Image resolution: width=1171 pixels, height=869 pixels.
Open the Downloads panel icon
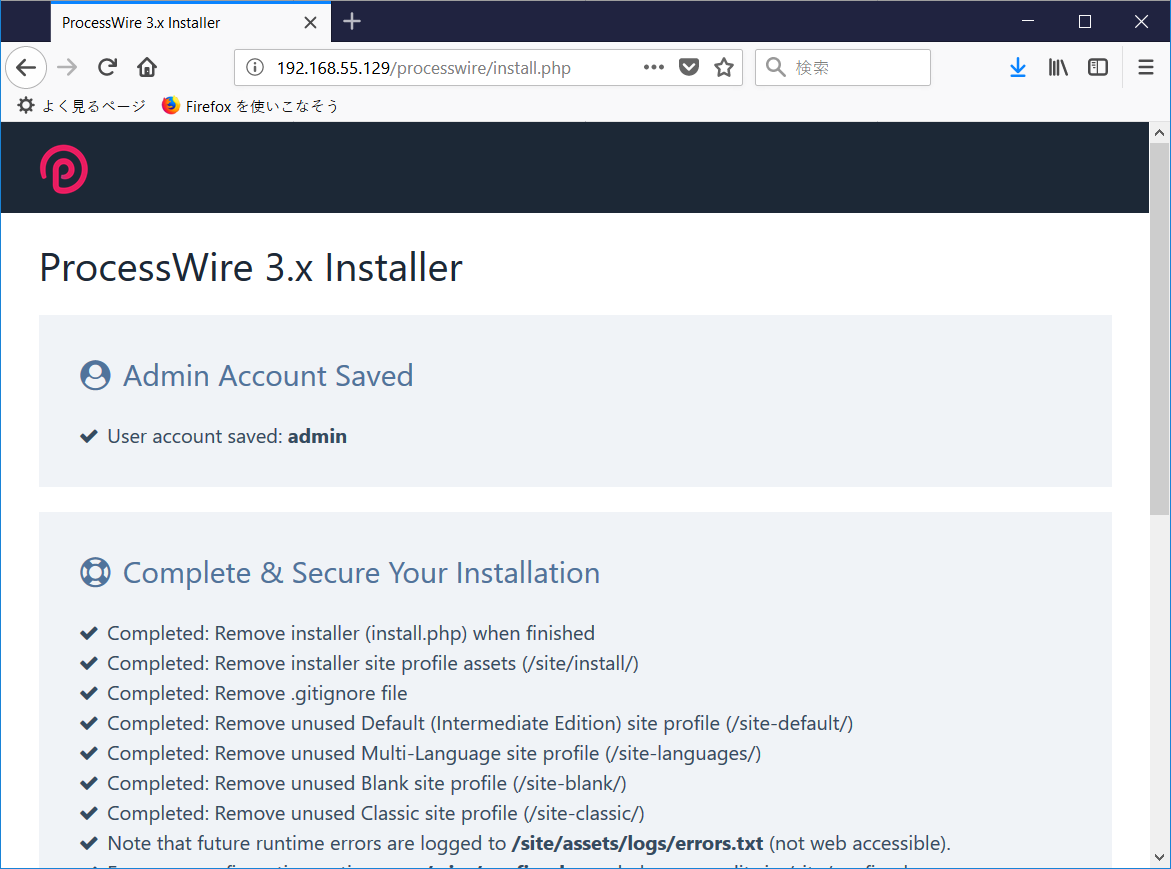pos(1018,67)
